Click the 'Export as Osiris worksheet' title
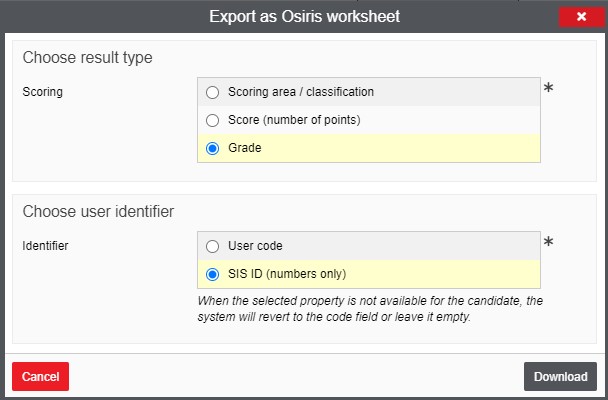 point(304,16)
